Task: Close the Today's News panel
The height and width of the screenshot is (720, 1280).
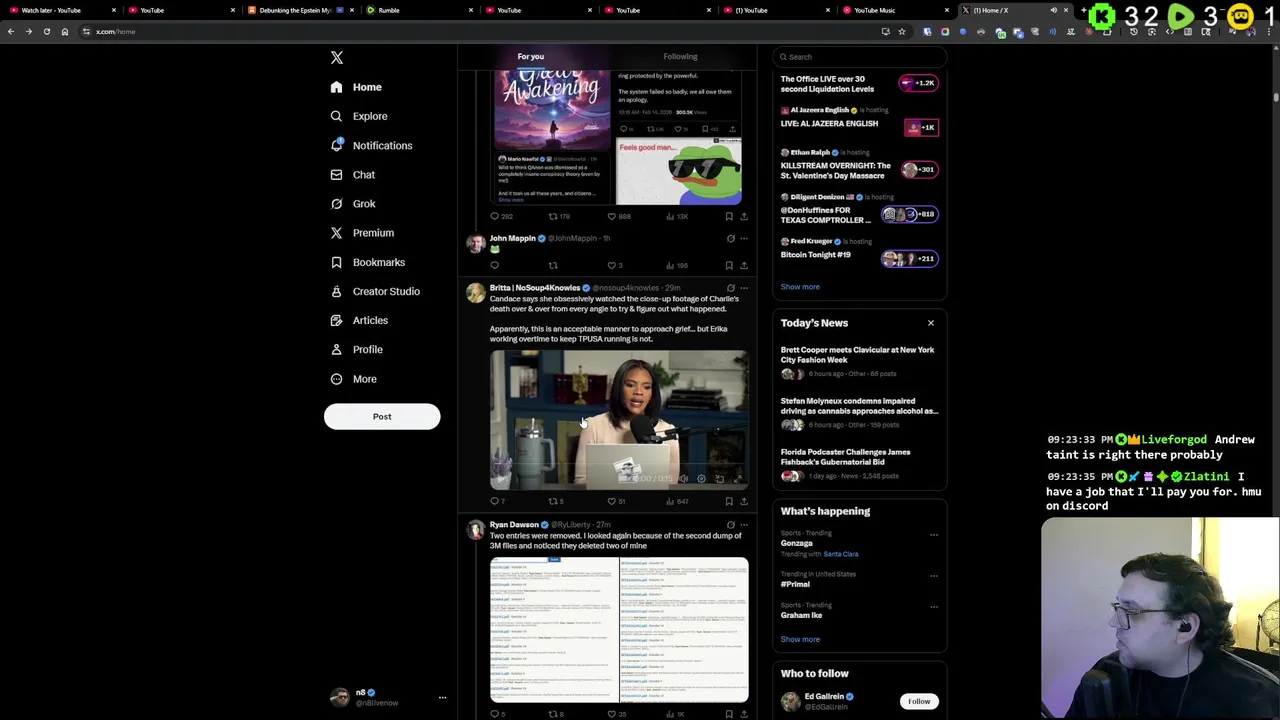Action: pyautogui.click(x=931, y=323)
